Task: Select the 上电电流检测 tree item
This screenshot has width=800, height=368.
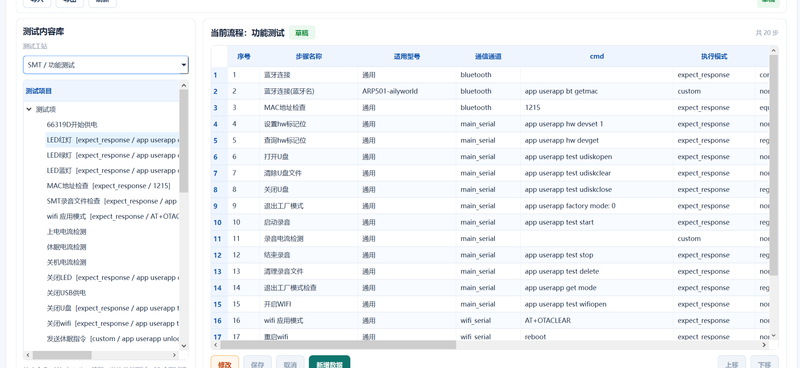Action: 66,232
